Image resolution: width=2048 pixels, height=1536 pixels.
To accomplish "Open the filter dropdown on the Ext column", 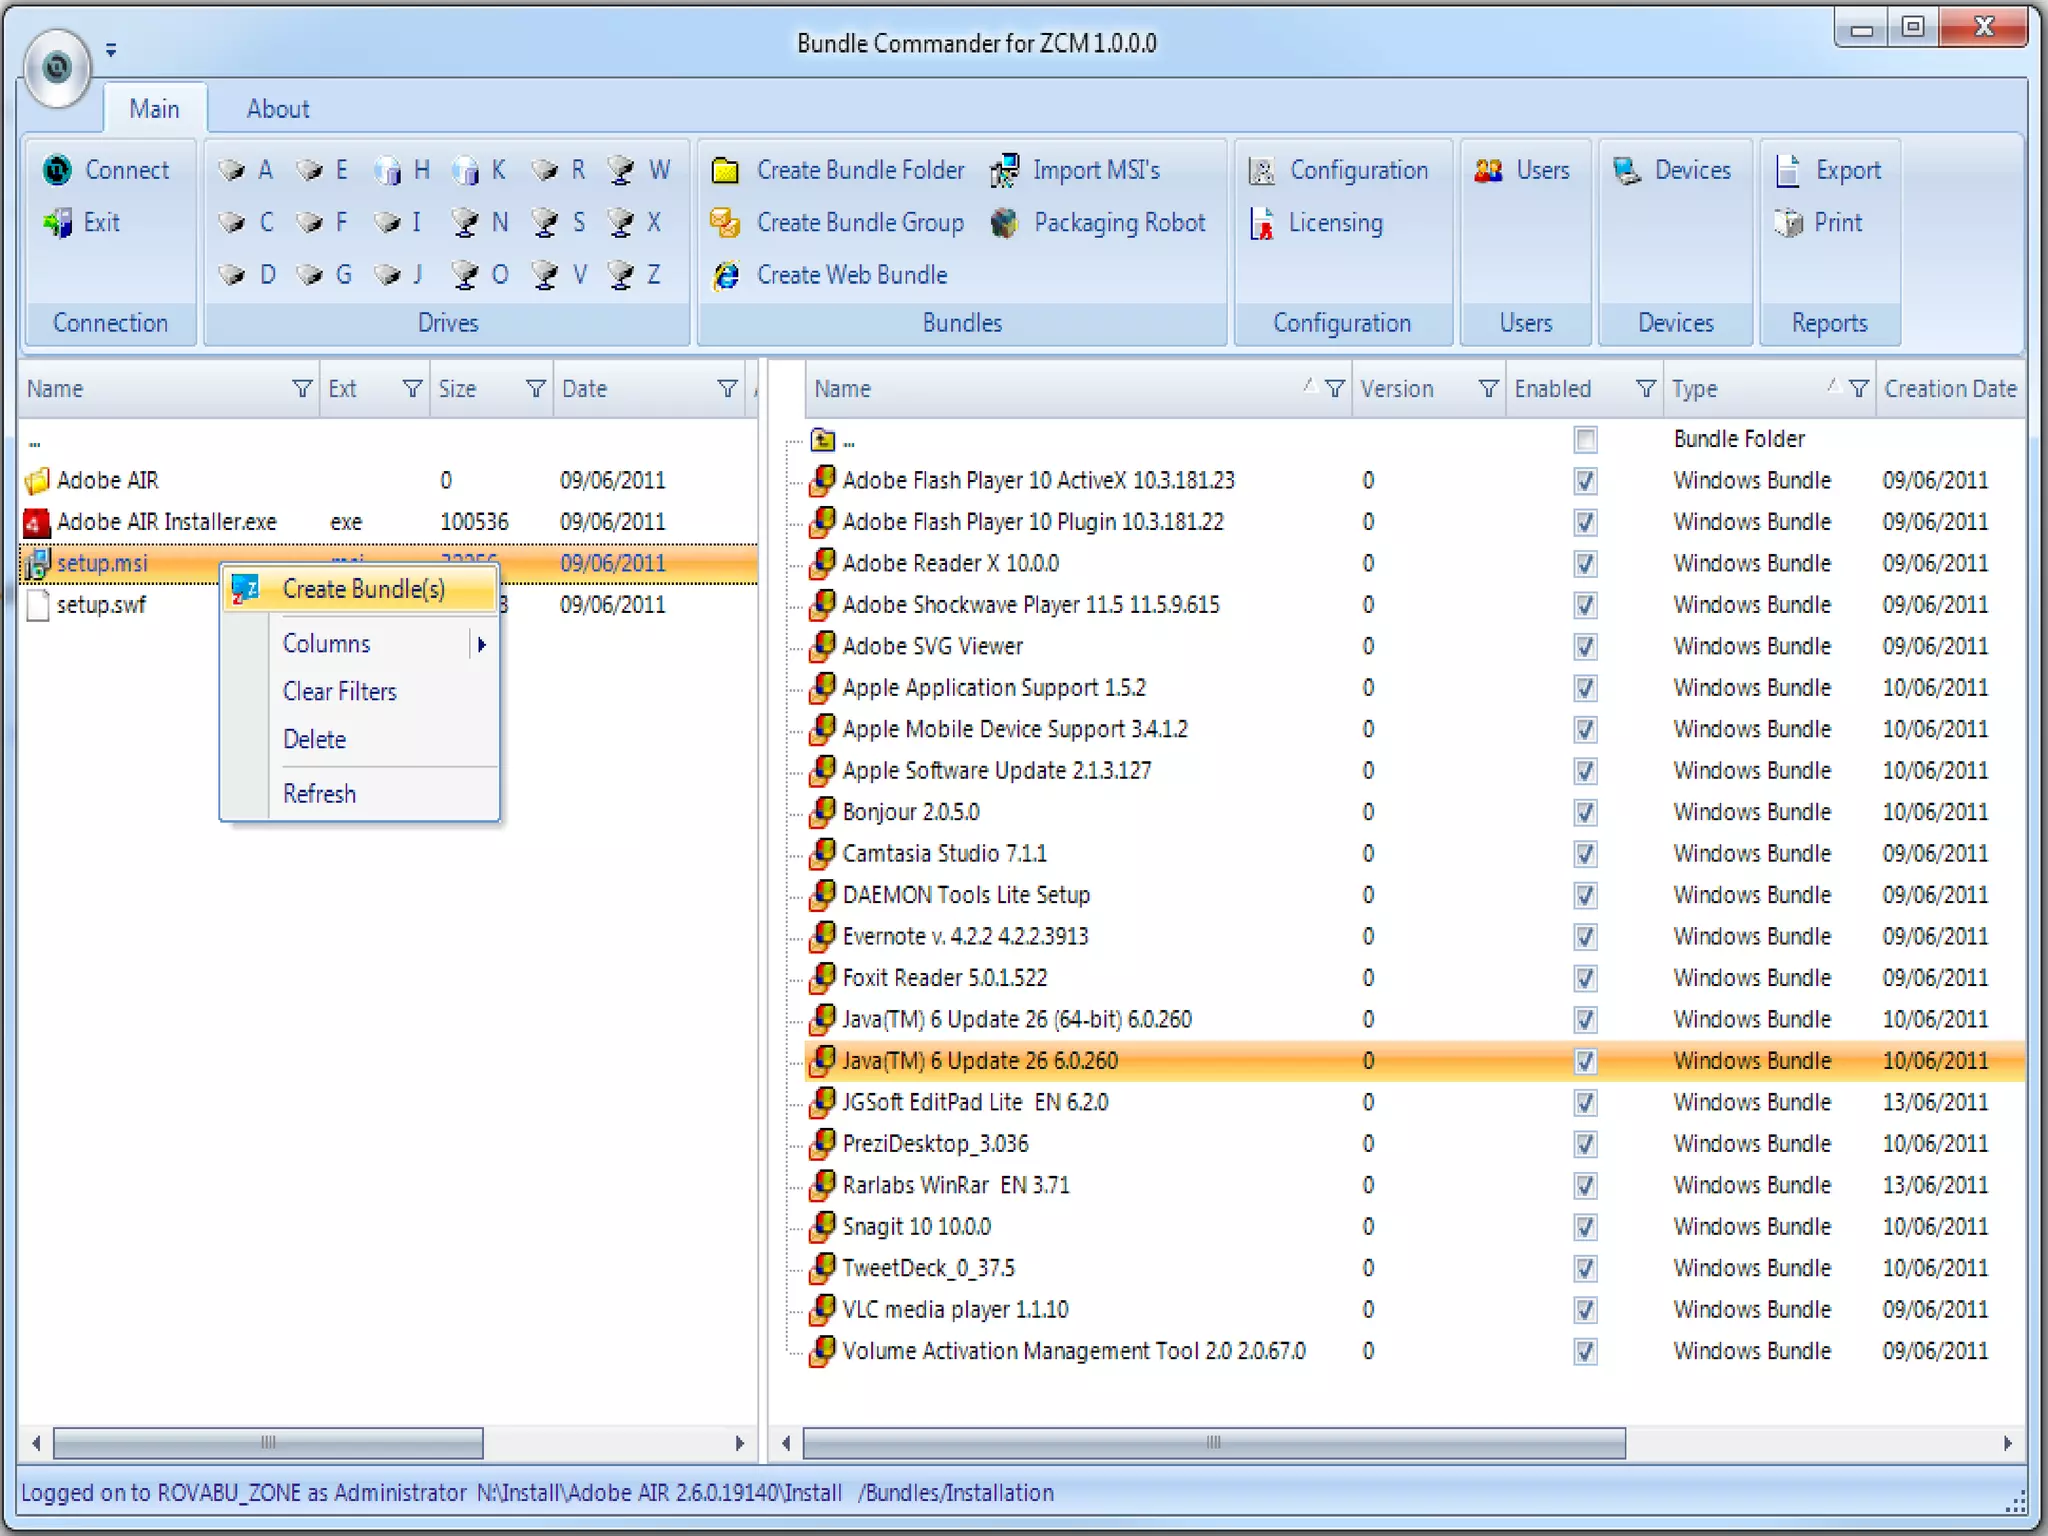I will [x=411, y=389].
